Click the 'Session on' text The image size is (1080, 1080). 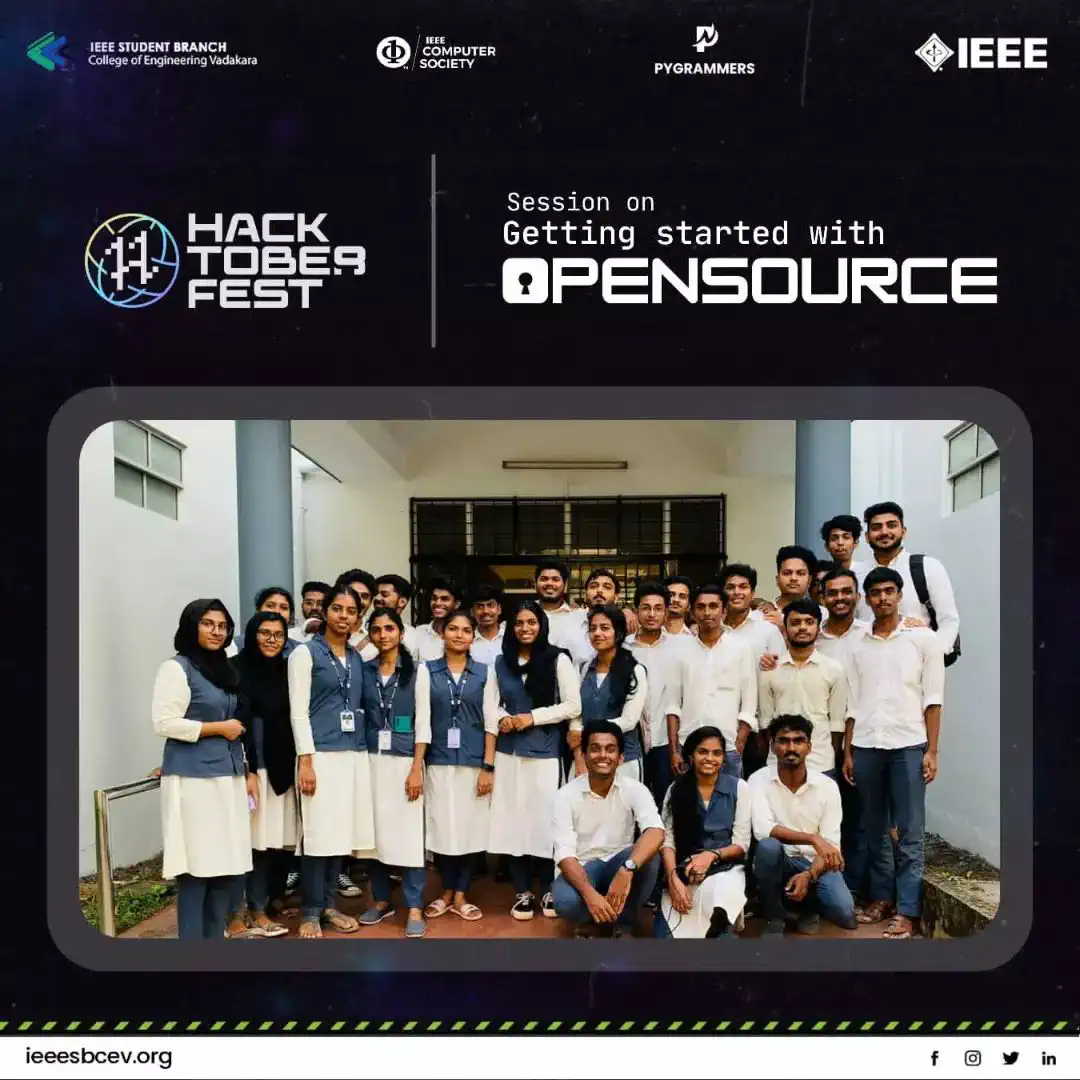pyautogui.click(x=580, y=202)
